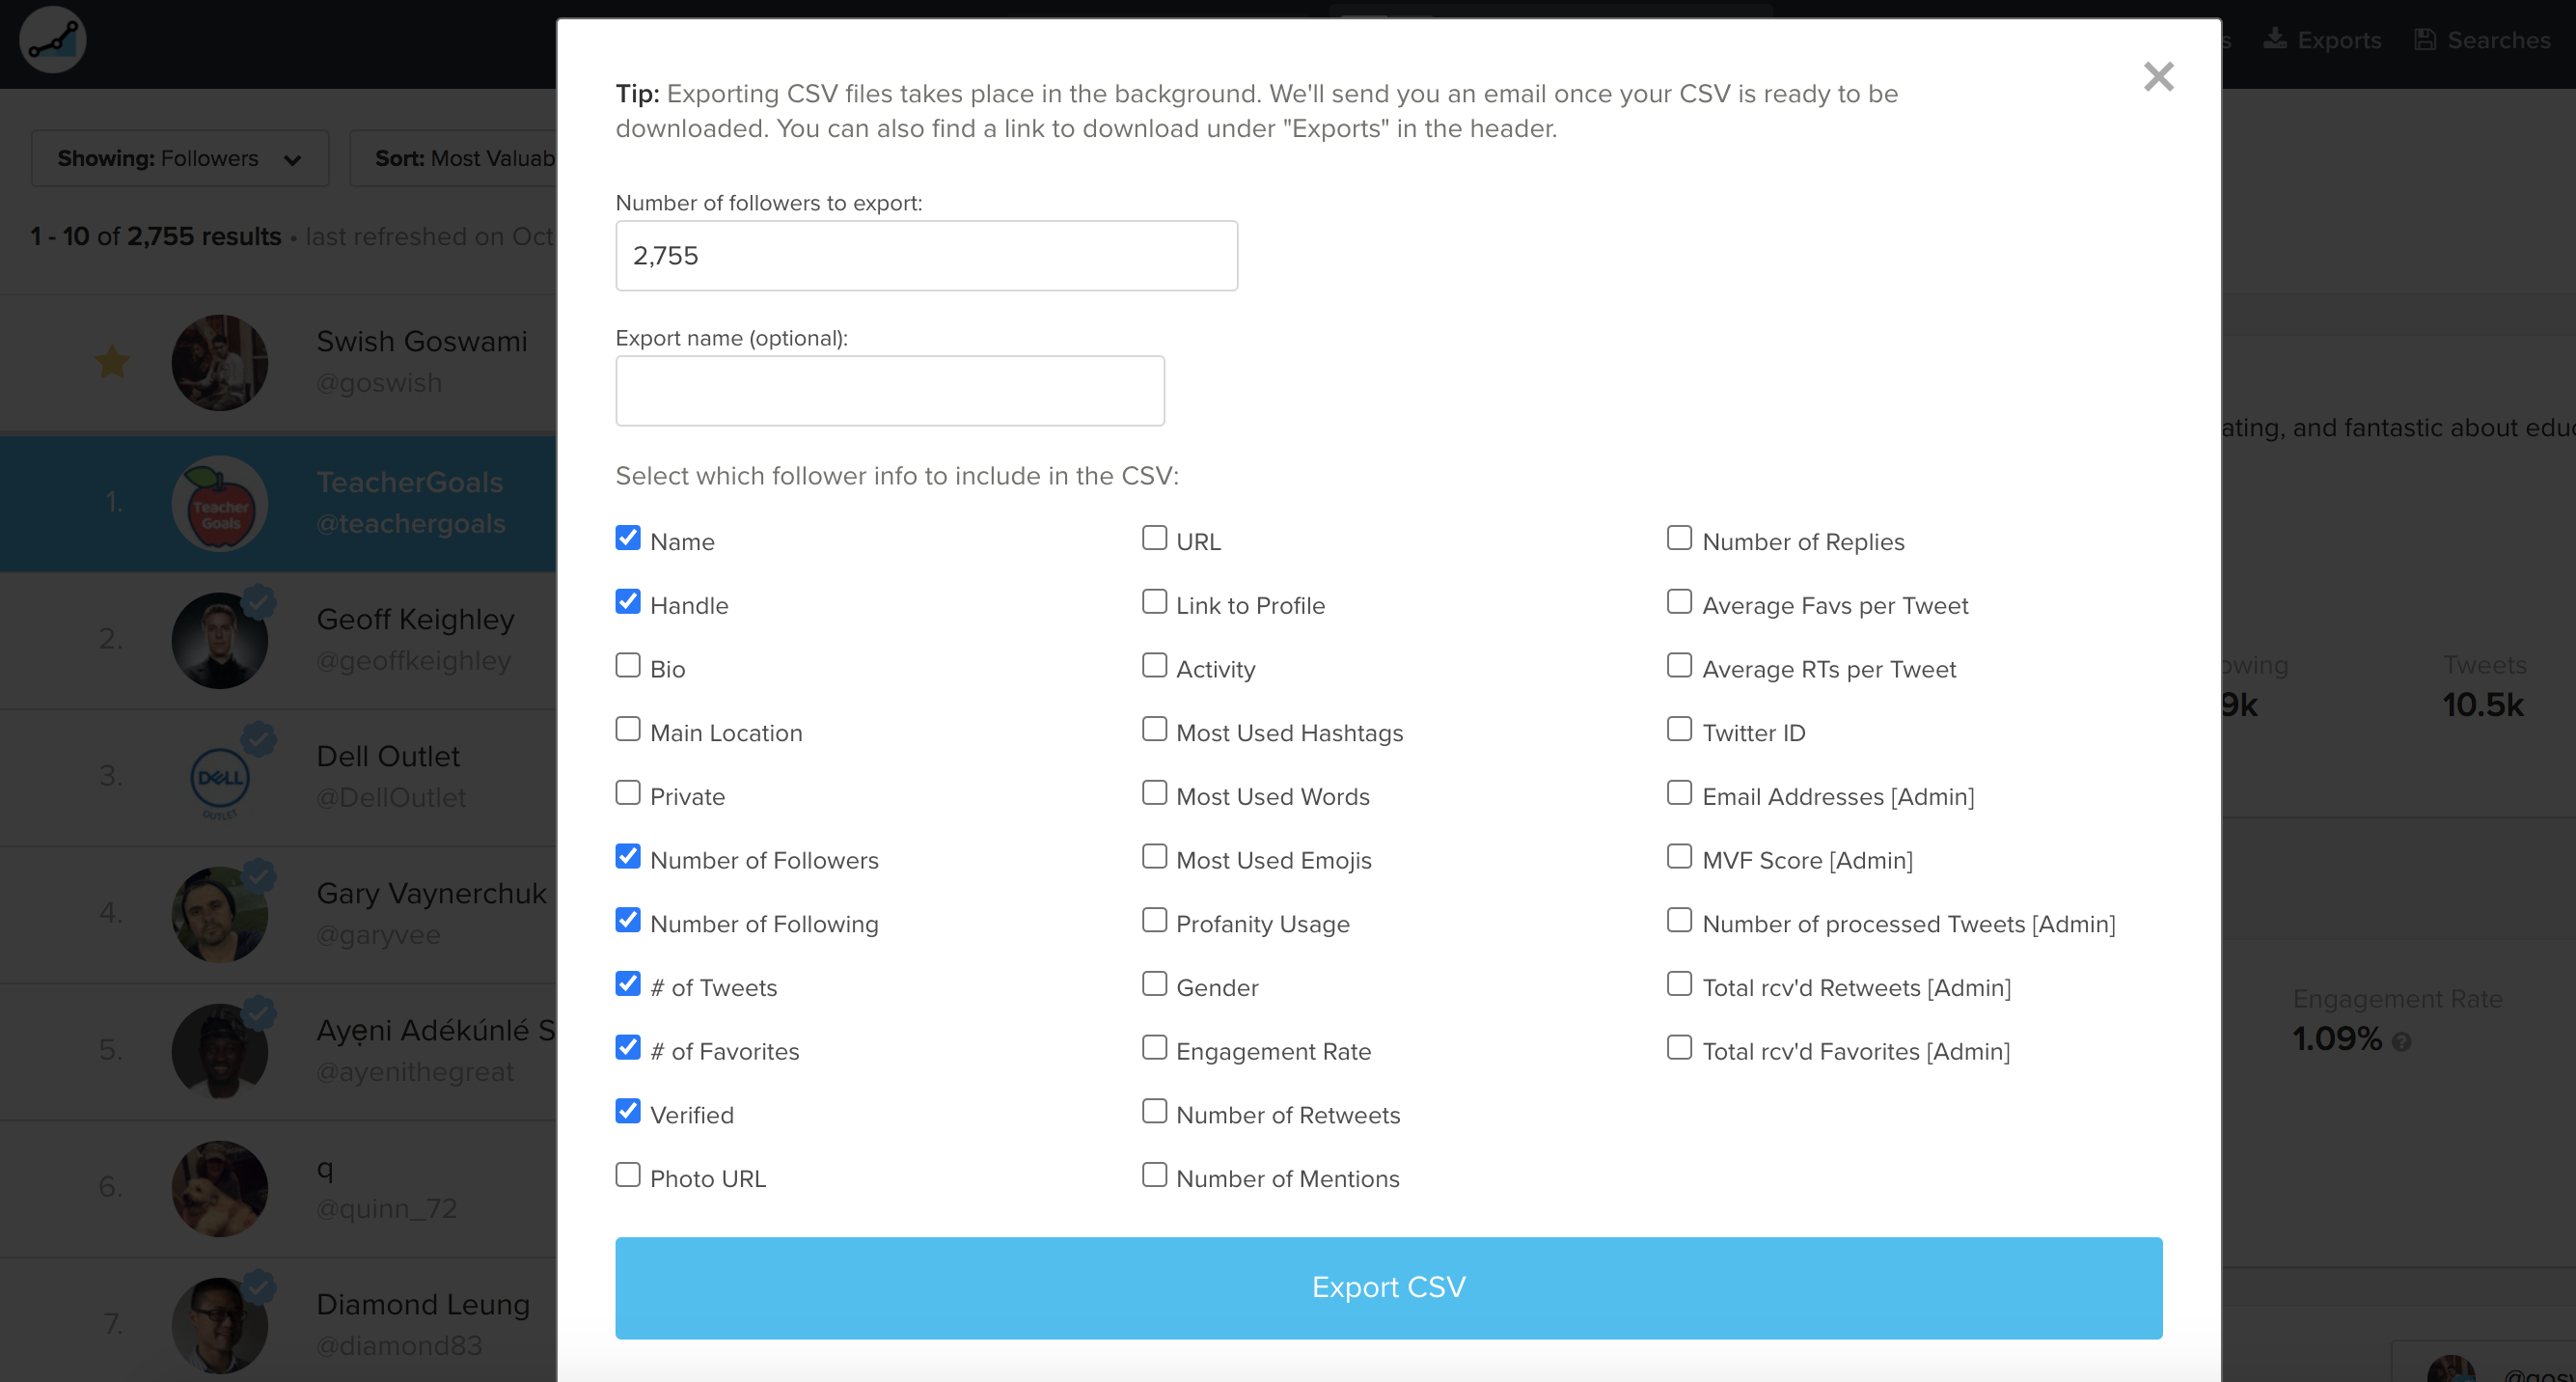Click the number of followers field
The height and width of the screenshot is (1382, 2576).
point(926,256)
